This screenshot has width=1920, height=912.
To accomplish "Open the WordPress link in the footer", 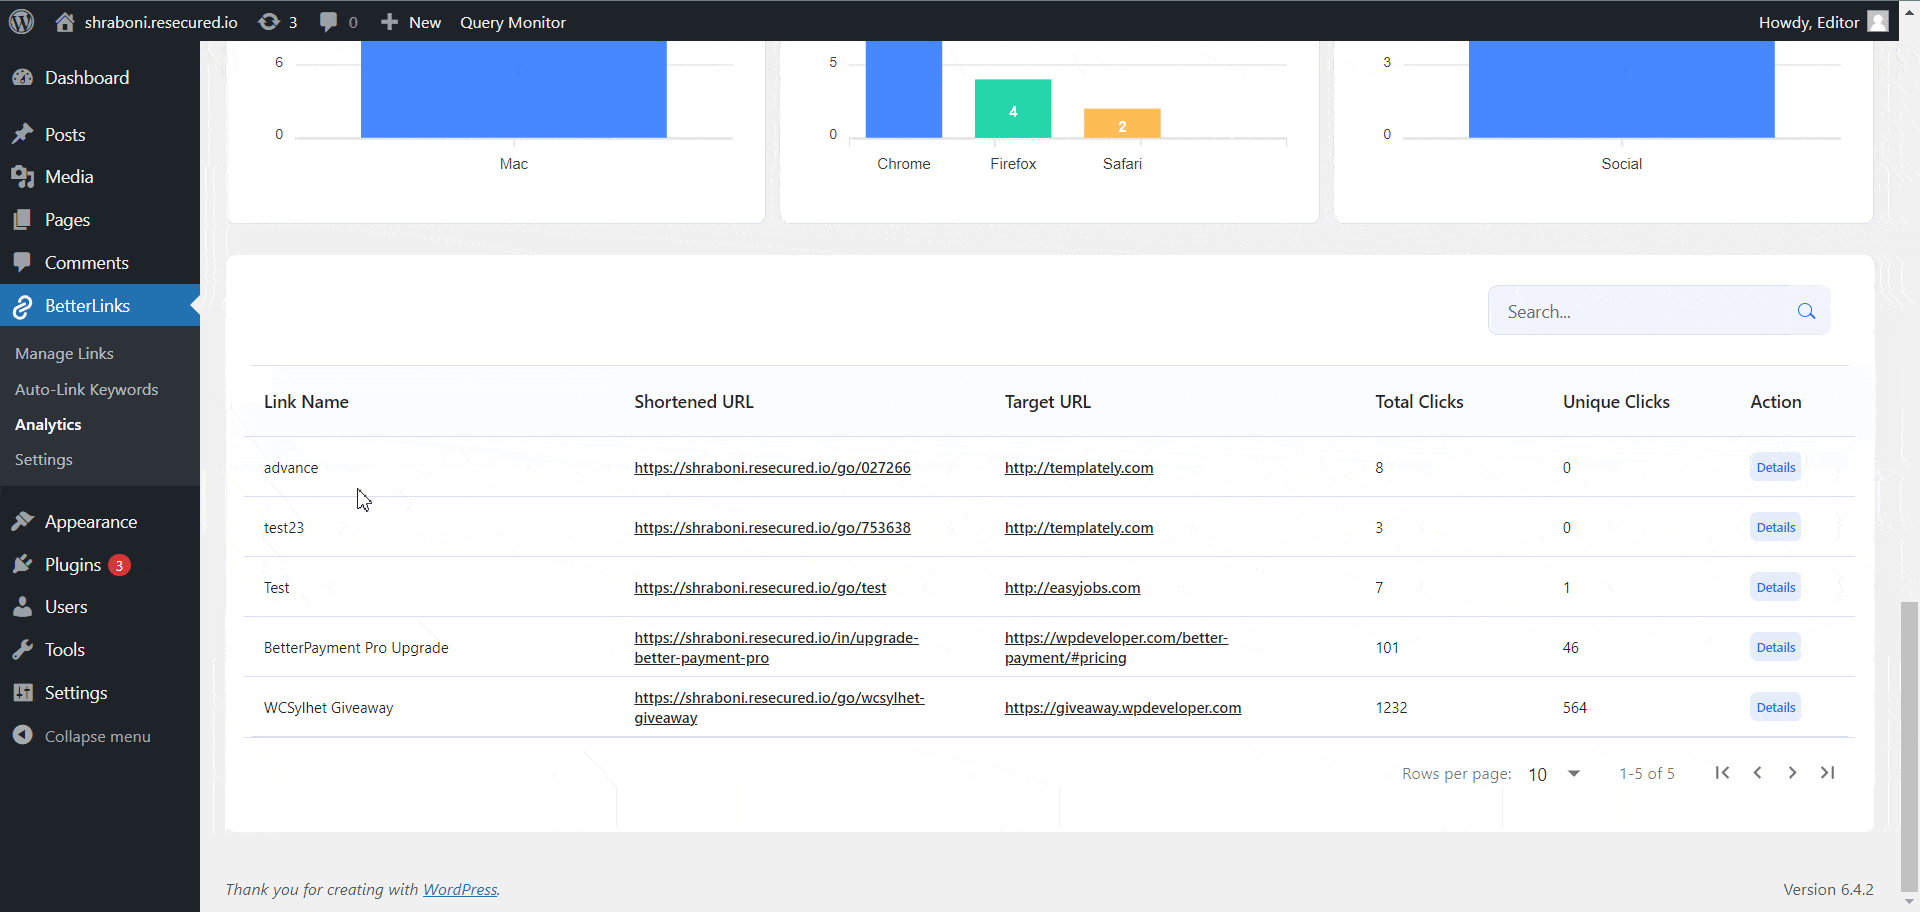I will 459,889.
